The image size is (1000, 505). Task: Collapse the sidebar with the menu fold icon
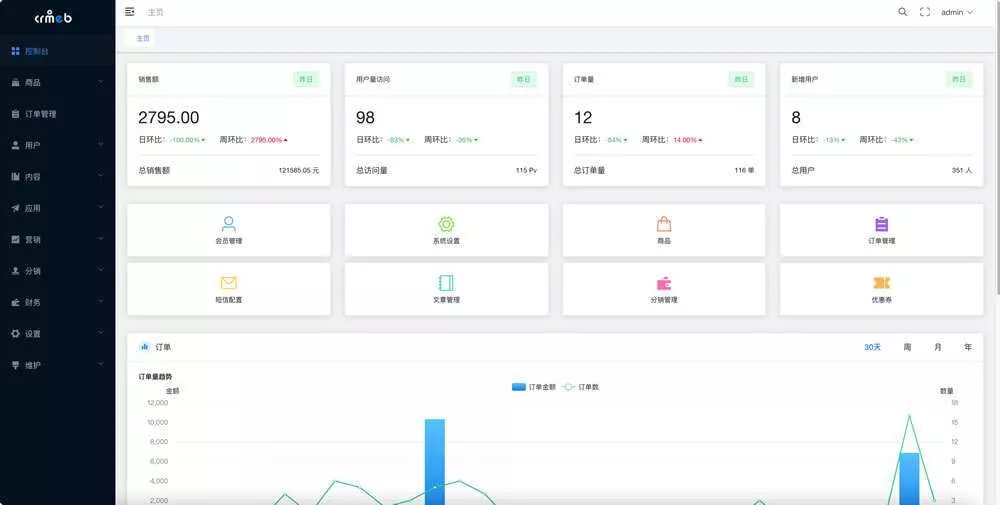130,12
